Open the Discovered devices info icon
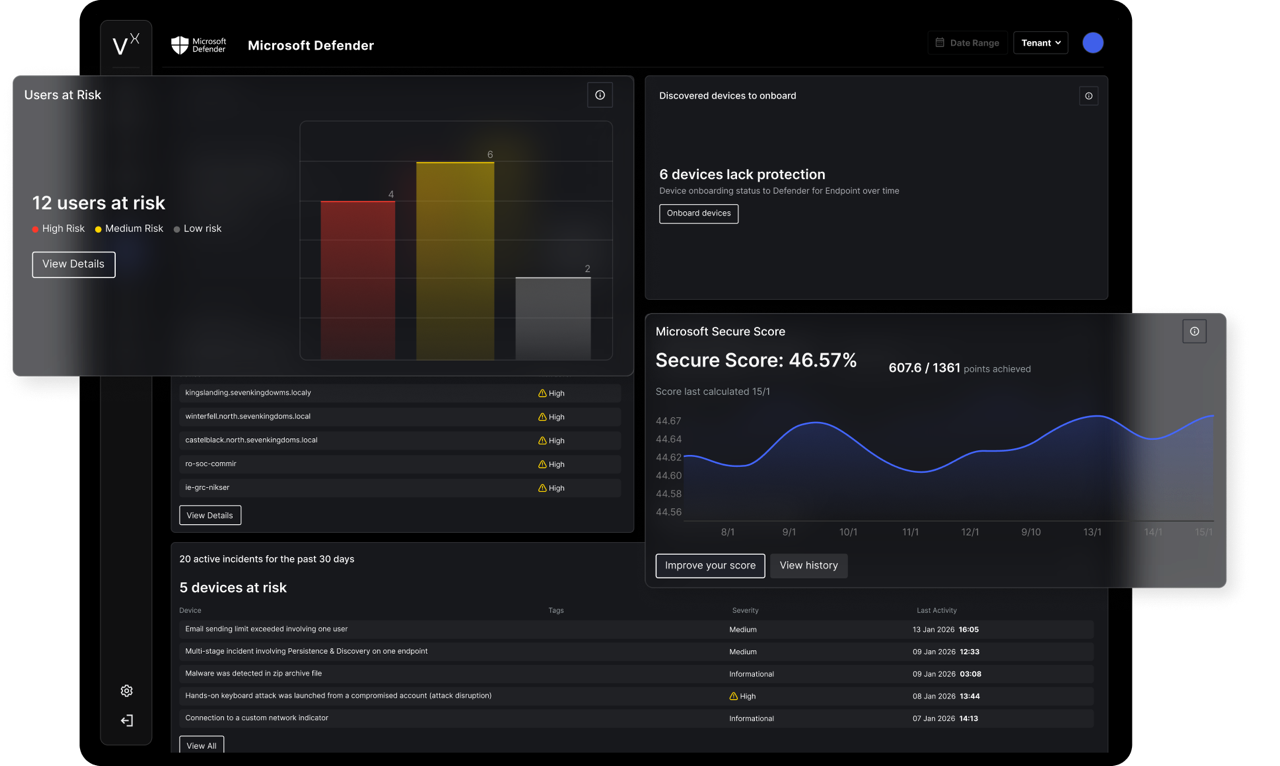 pyautogui.click(x=1089, y=96)
